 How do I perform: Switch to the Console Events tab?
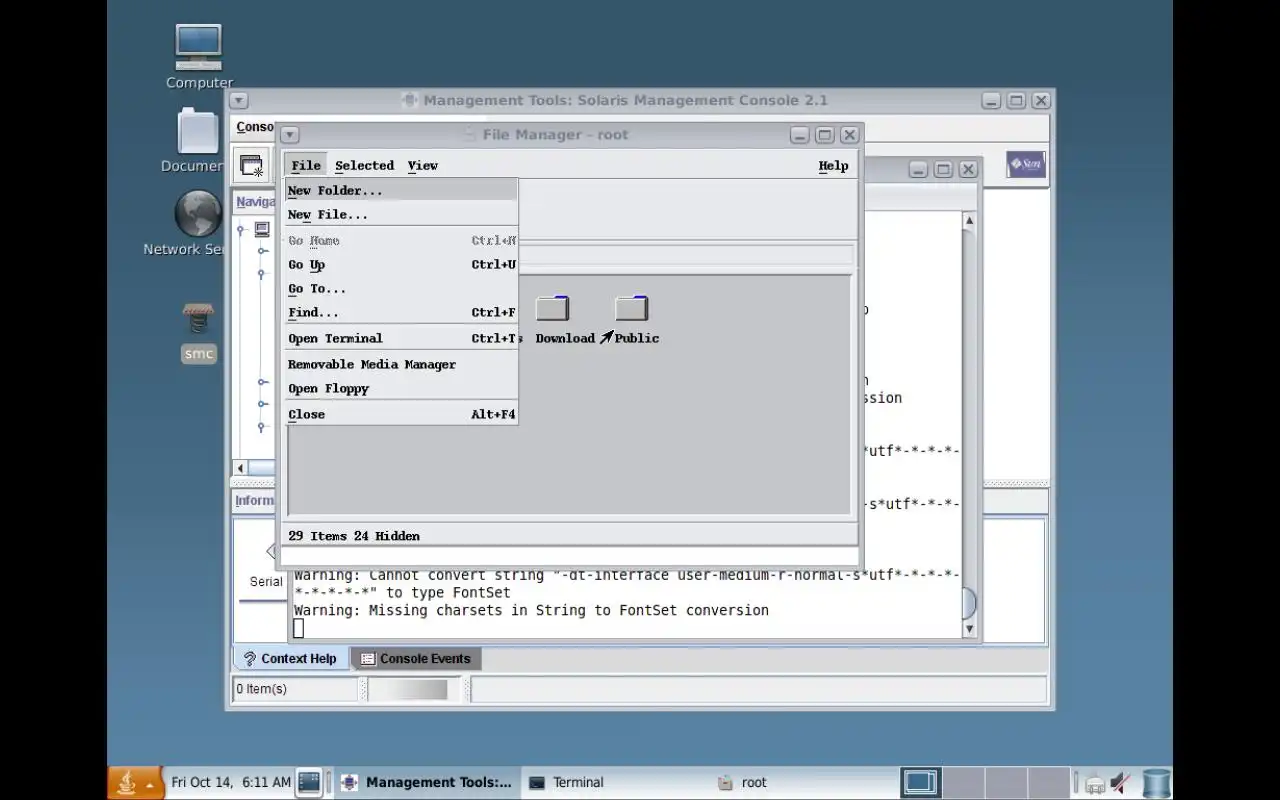point(416,658)
